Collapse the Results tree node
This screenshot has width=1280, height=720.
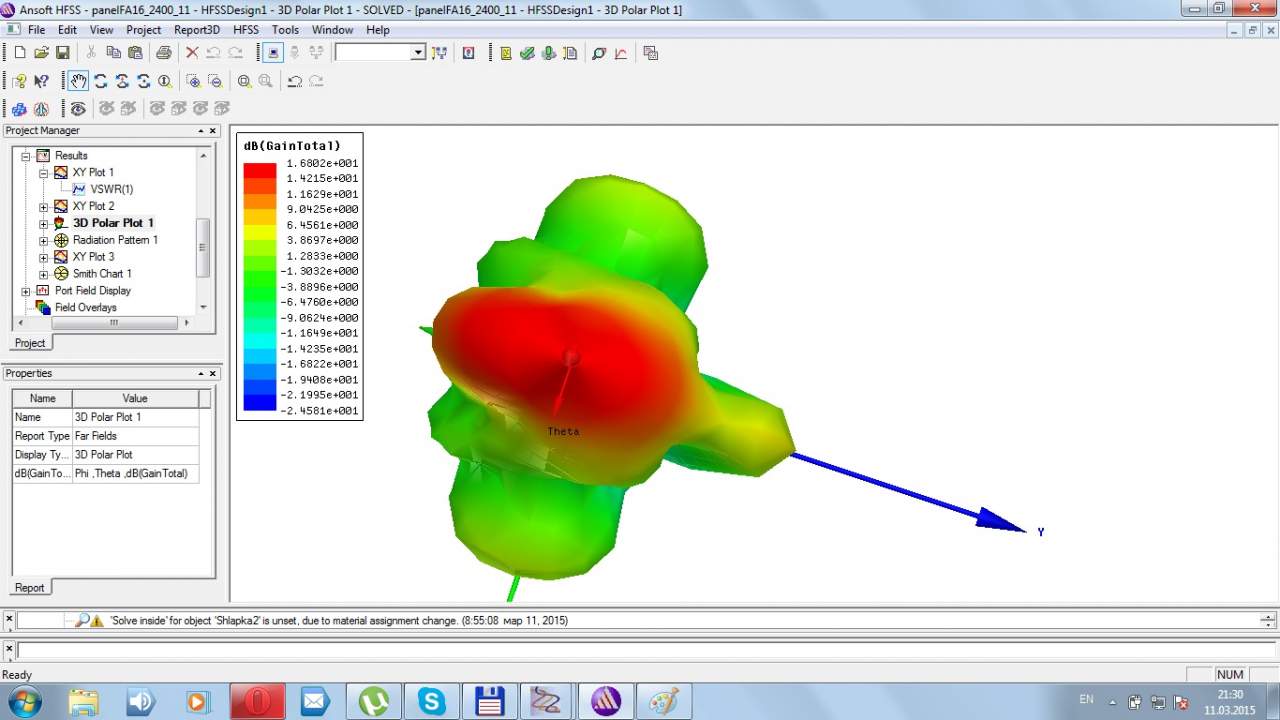[27, 156]
